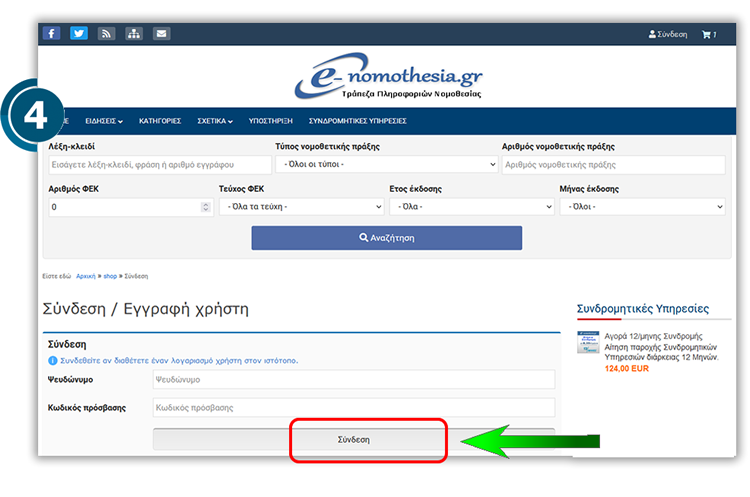Click the envelope contact icon
750x497 pixels.
pos(161,33)
